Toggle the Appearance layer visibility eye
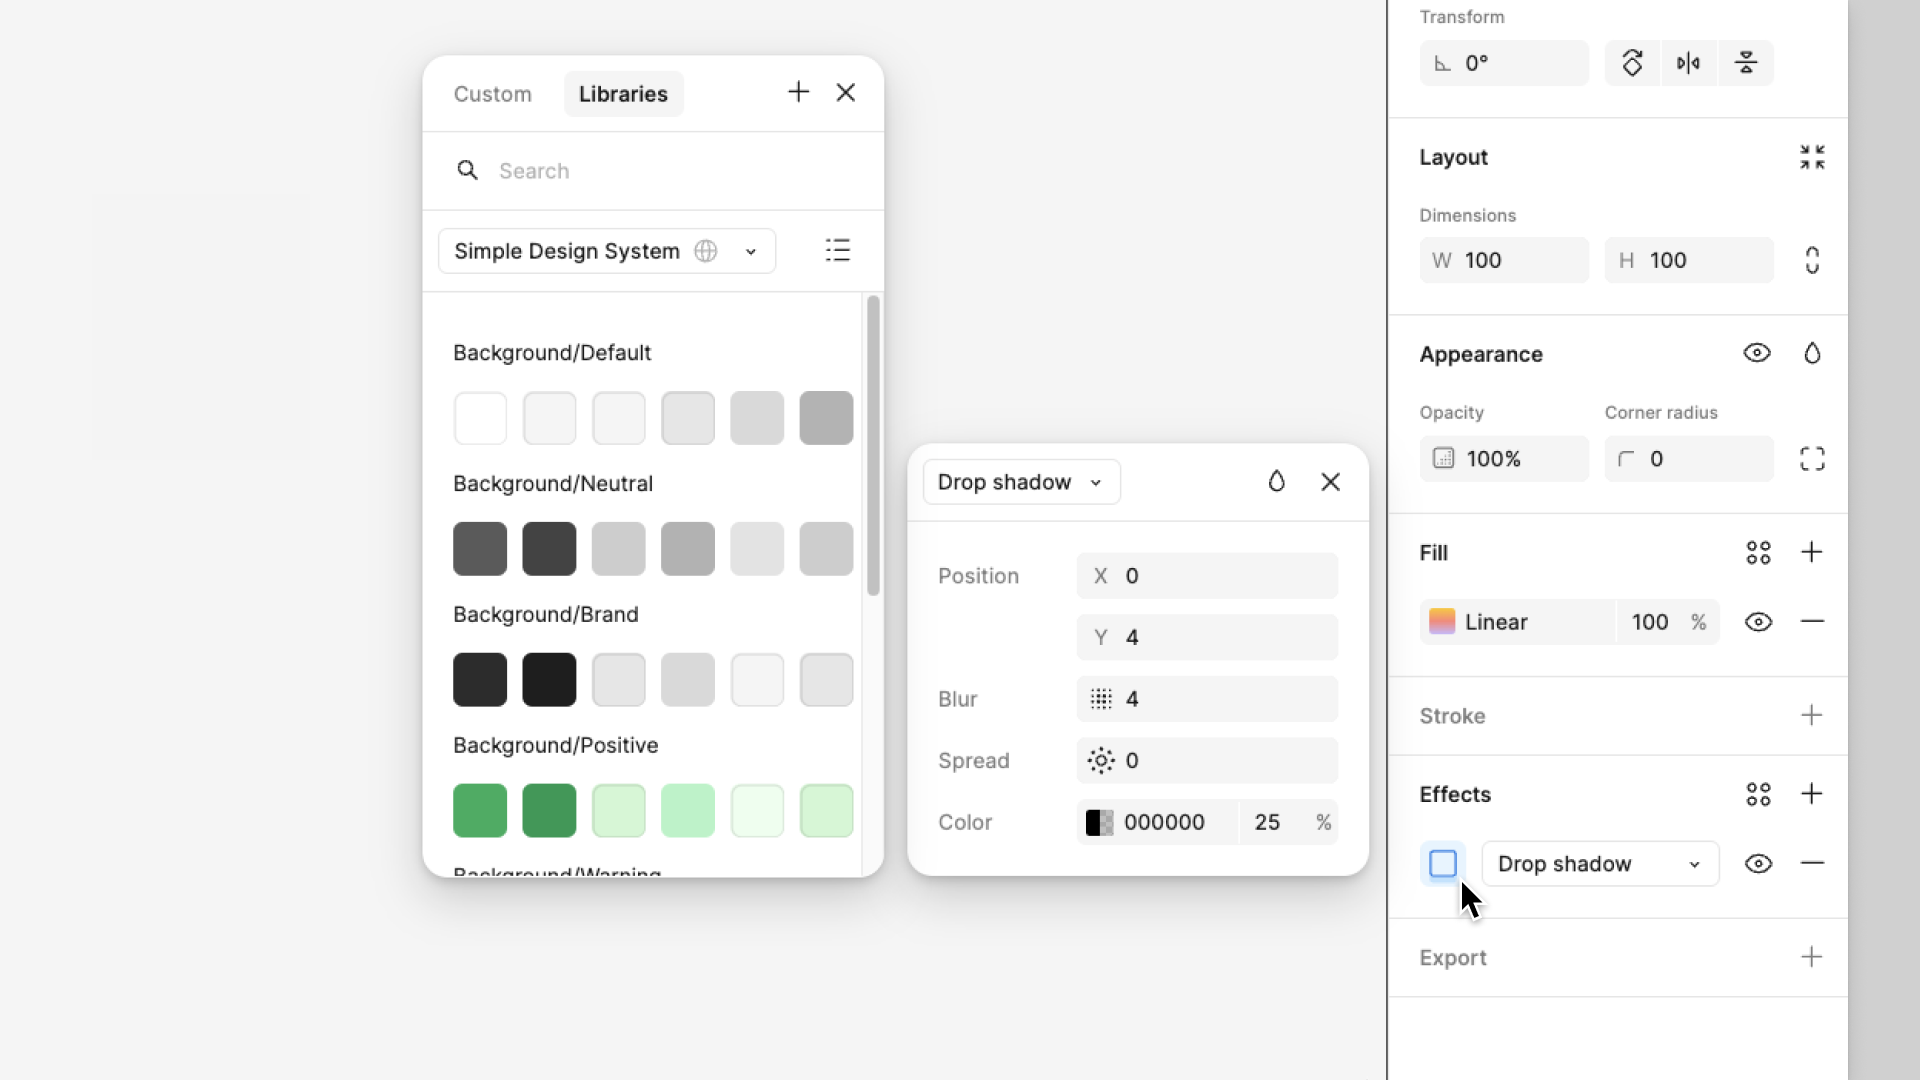The width and height of the screenshot is (1920, 1080). [1757, 354]
